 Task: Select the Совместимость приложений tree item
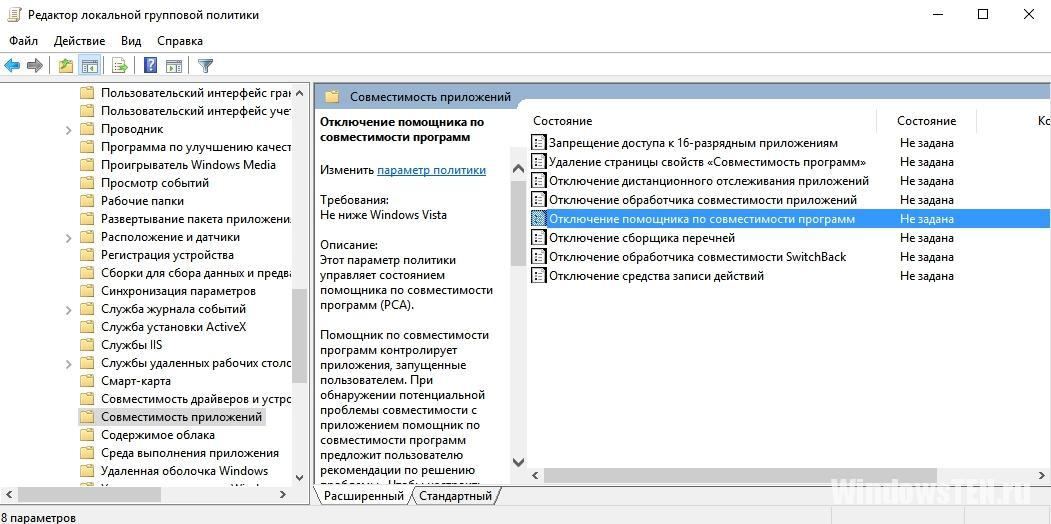(x=181, y=417)
